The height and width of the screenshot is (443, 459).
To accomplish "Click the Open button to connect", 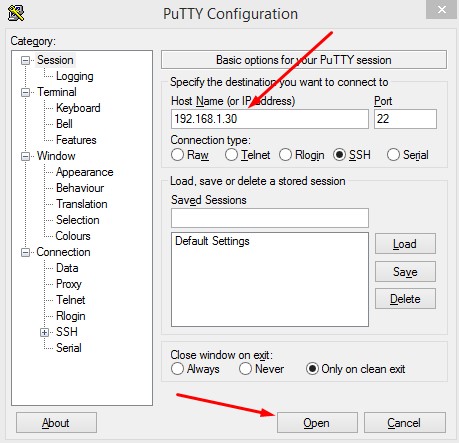I will 317,423.
